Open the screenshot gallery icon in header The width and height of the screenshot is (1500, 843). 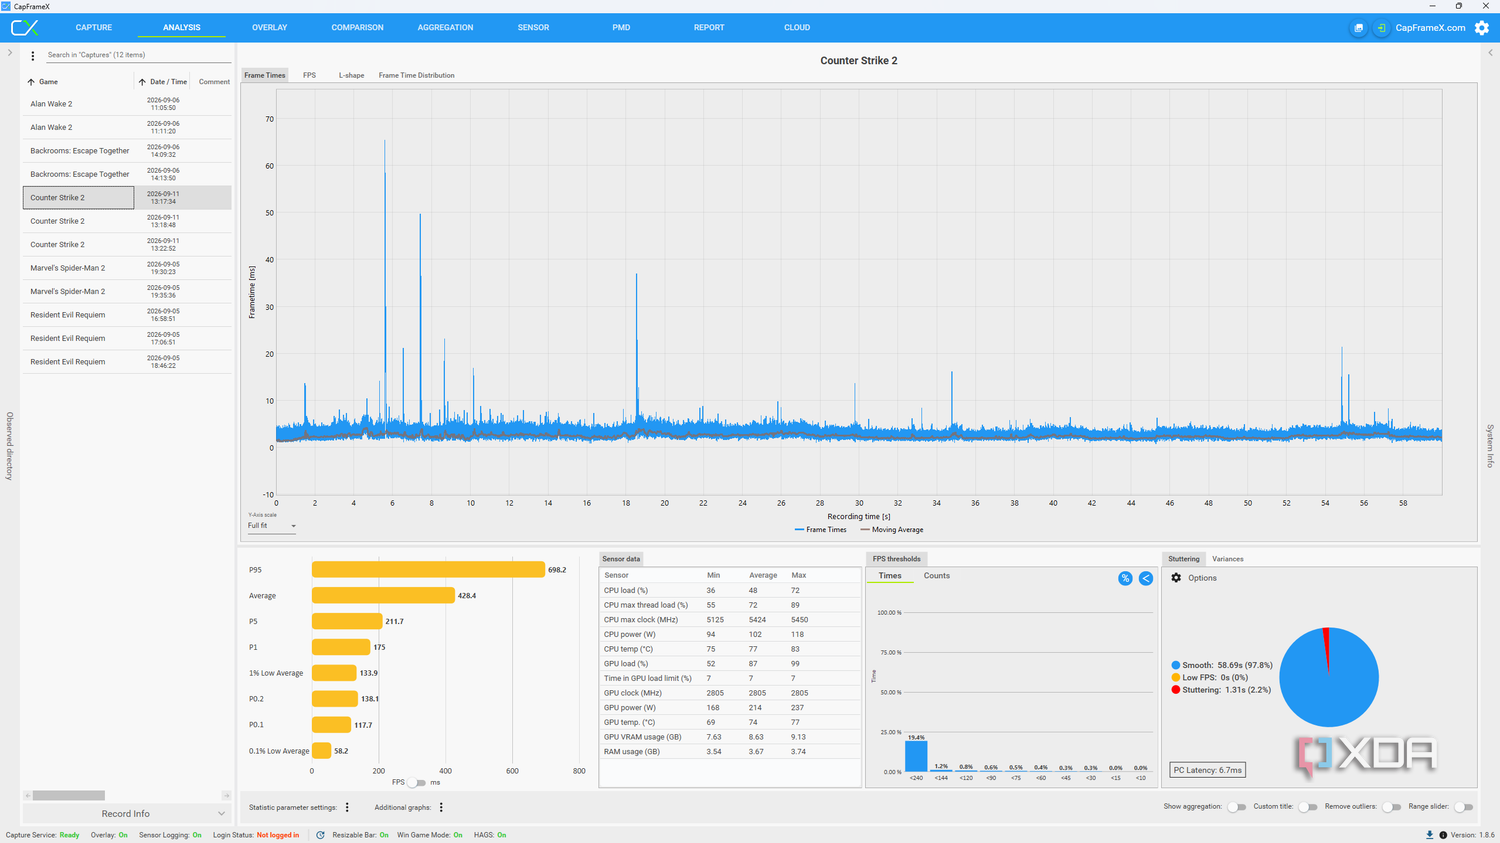pos(1358,28)
